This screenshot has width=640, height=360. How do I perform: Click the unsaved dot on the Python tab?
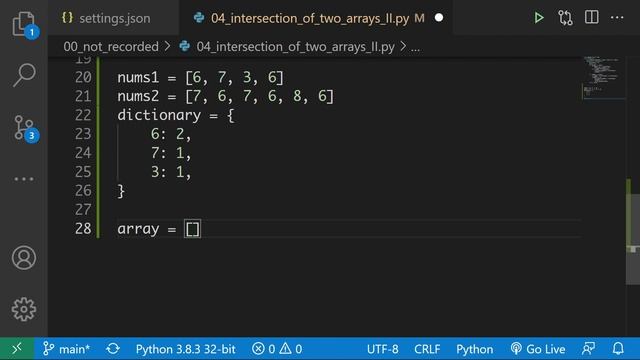coord(439,18)
